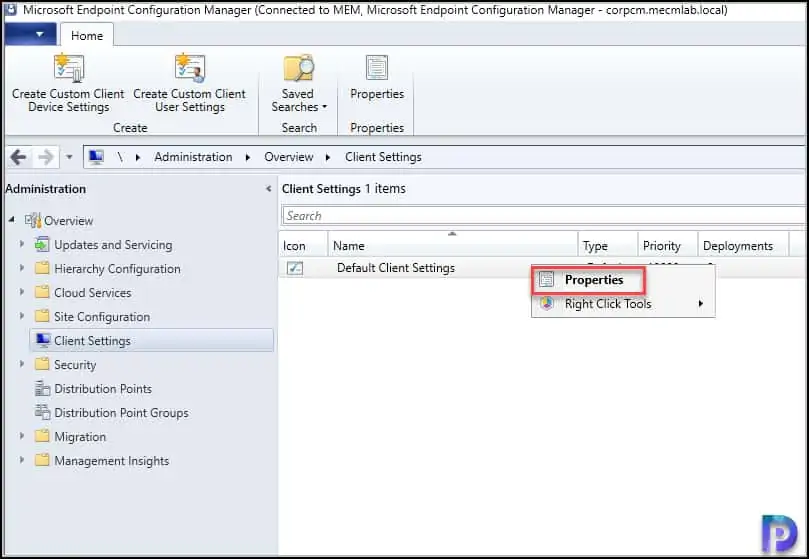The height and width of the screenshot is (559, 809).
Task: Expand the Hierarchy Configuration node
Action: click(x=22, y=268)
